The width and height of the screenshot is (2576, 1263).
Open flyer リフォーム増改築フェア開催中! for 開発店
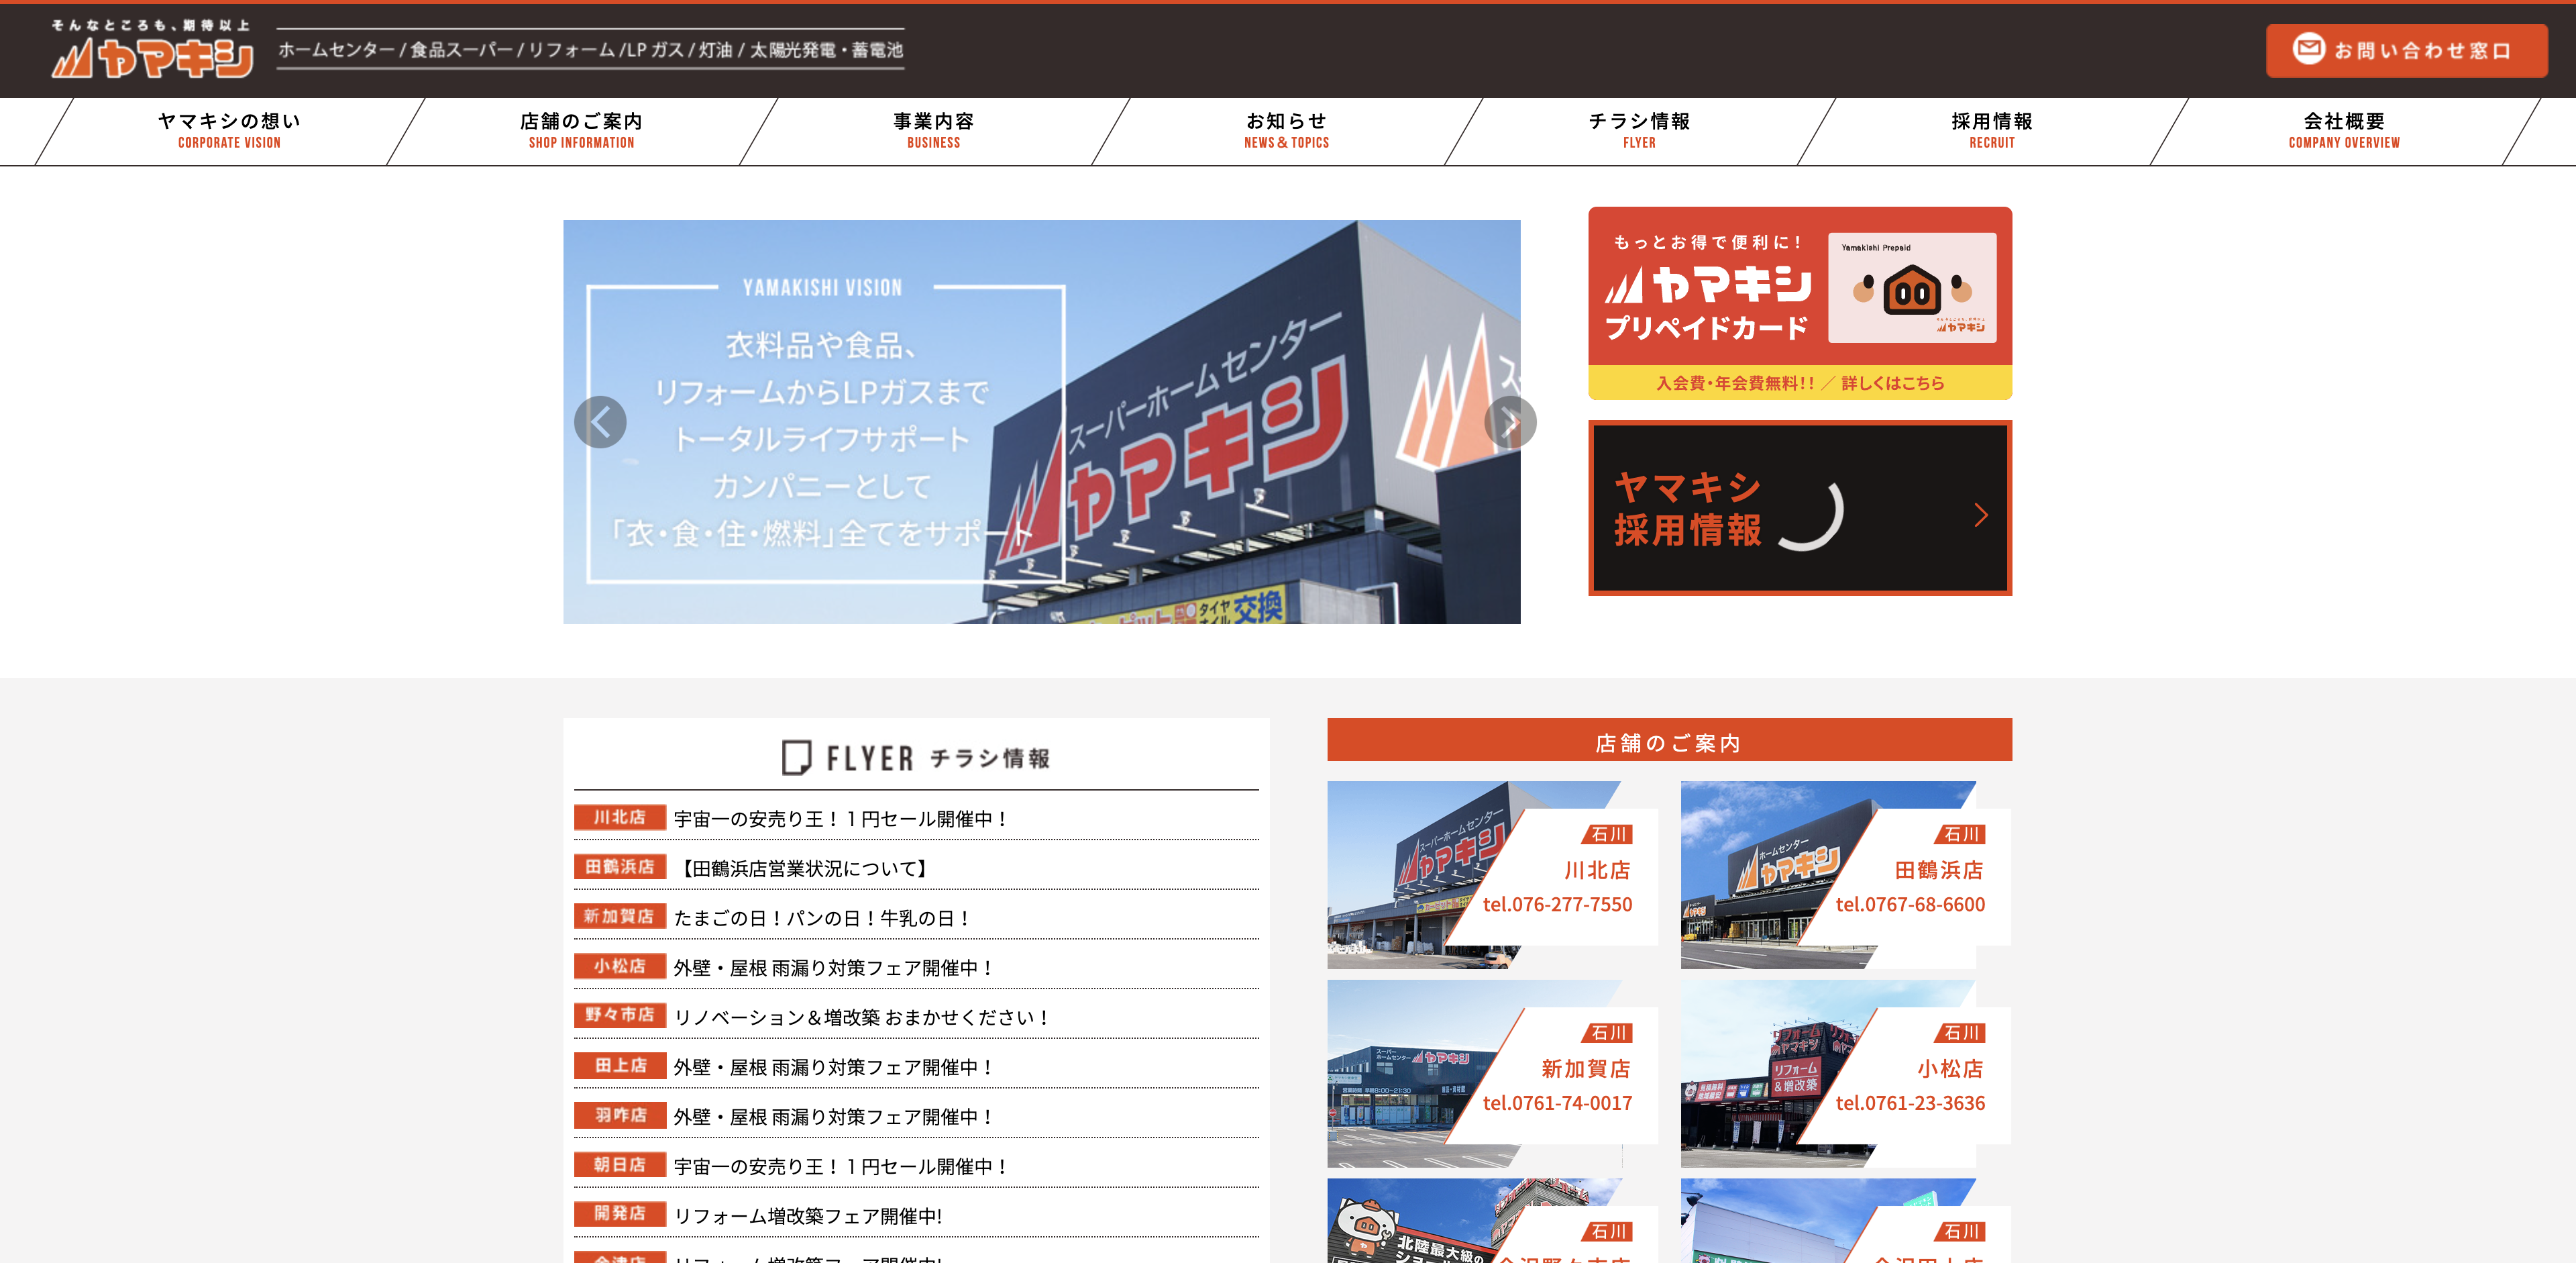808,1216
